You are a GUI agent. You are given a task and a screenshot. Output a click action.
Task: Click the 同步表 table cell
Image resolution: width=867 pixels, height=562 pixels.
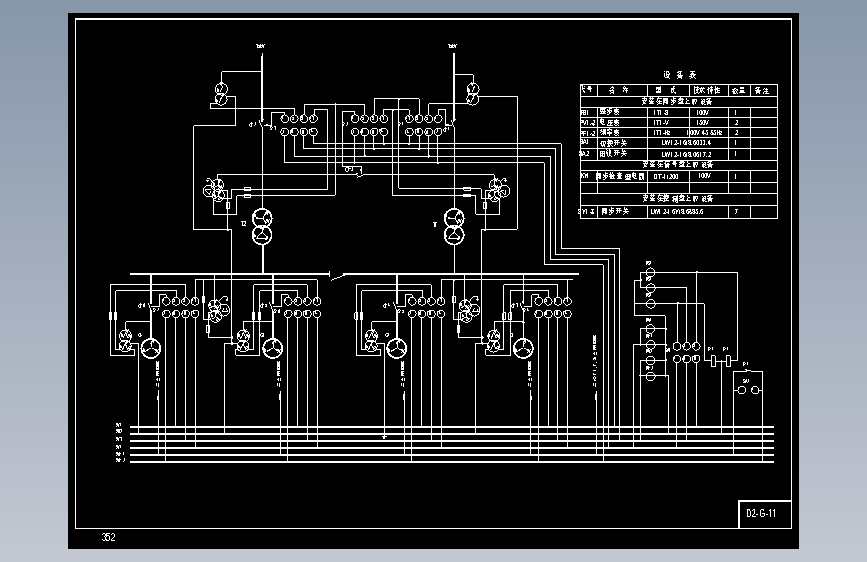click(x=622, y=112)
